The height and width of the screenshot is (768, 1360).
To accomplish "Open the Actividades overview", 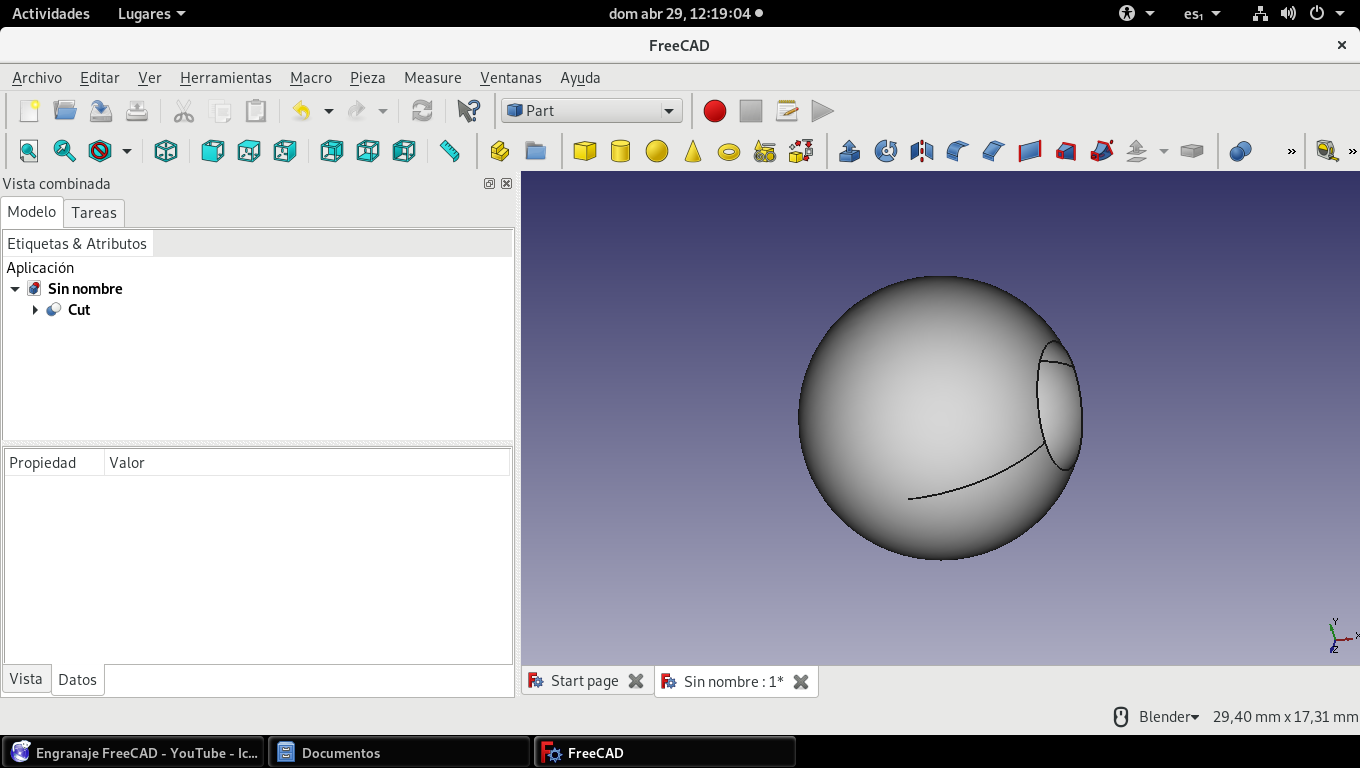I will pos(51,13).
